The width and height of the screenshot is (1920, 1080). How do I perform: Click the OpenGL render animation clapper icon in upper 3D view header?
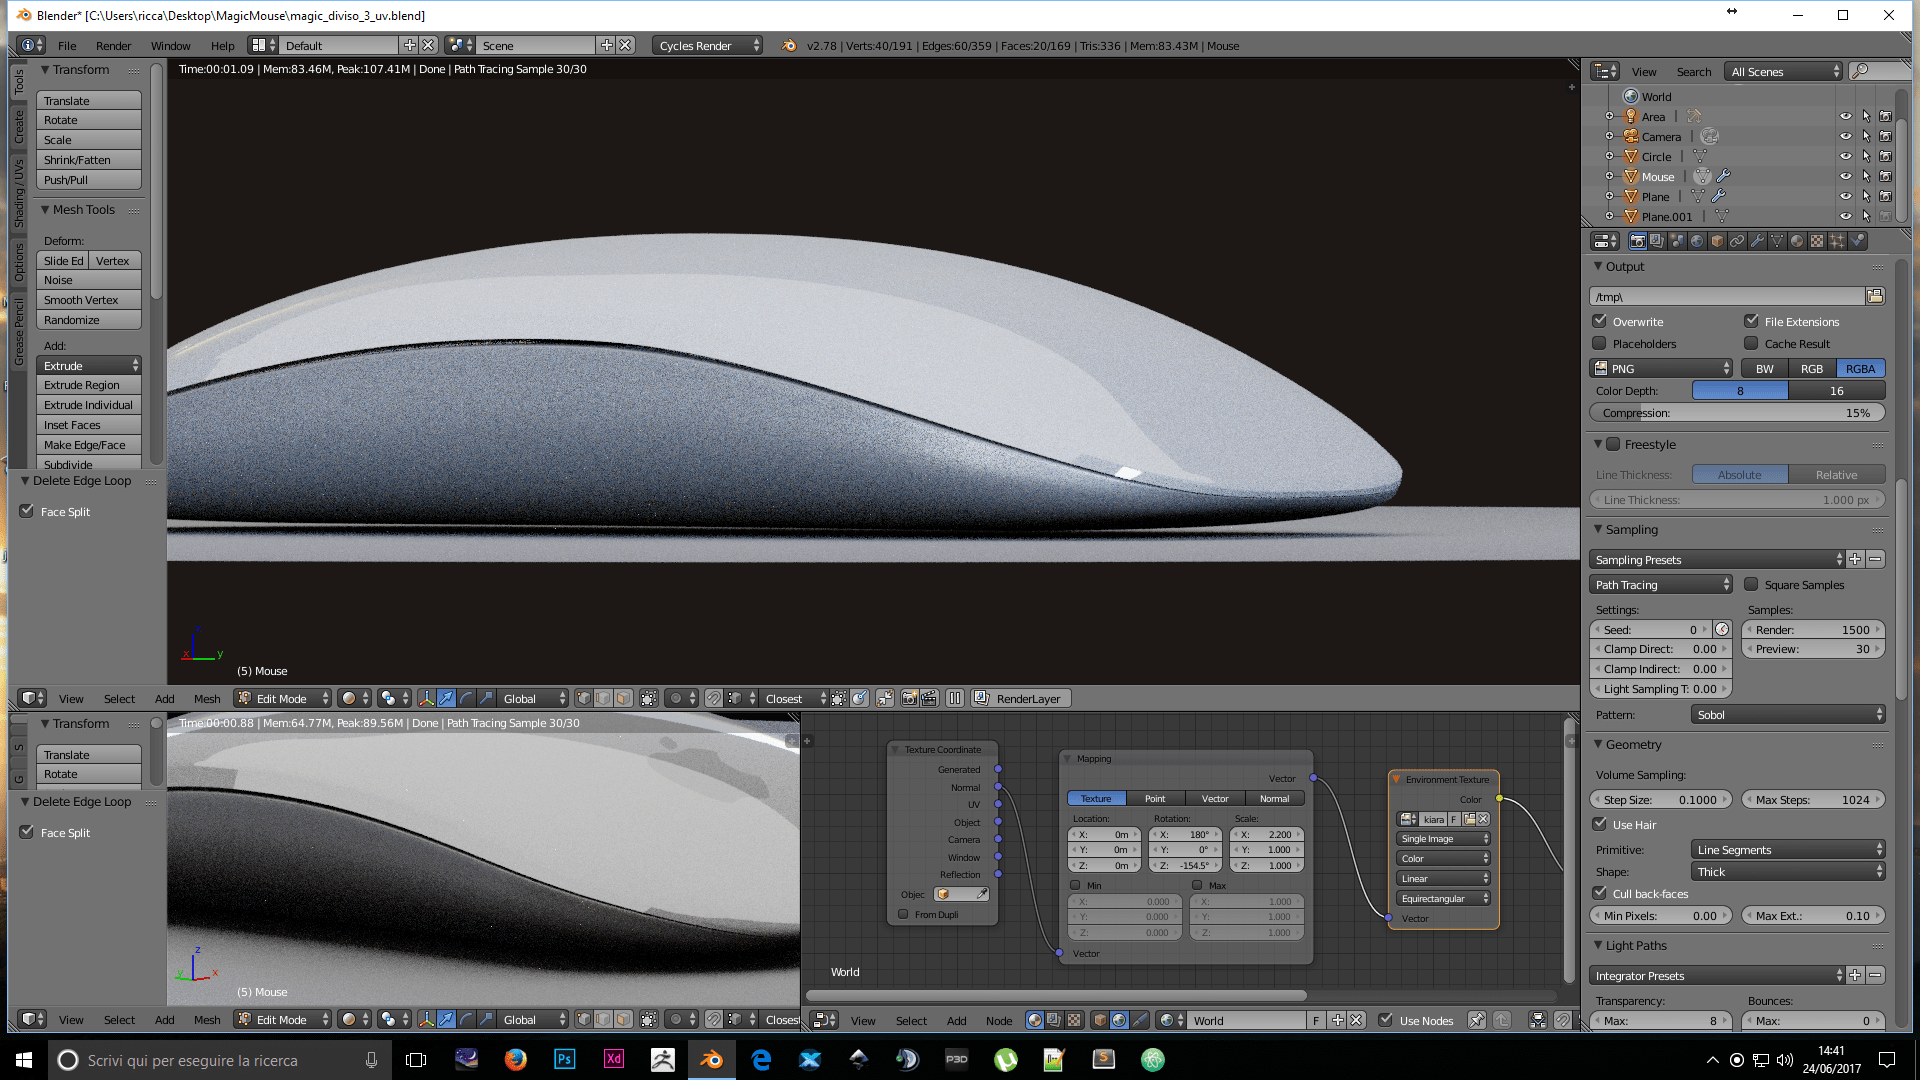pos(929,698)
